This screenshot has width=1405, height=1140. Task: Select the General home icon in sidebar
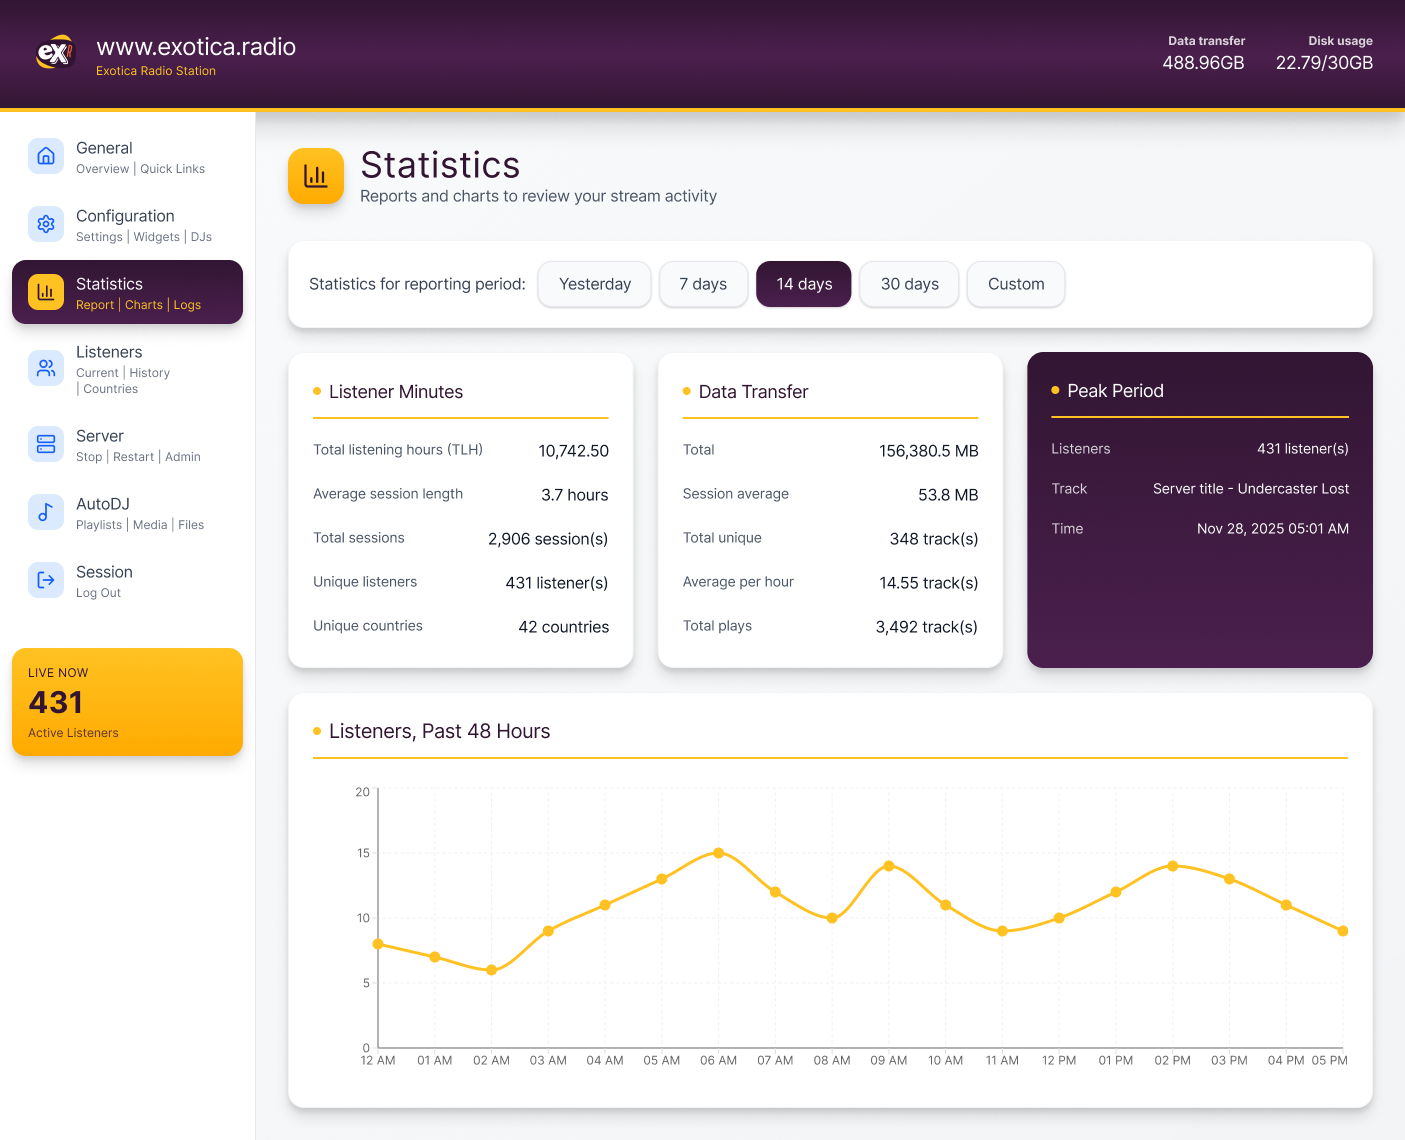tap(46, 156)
